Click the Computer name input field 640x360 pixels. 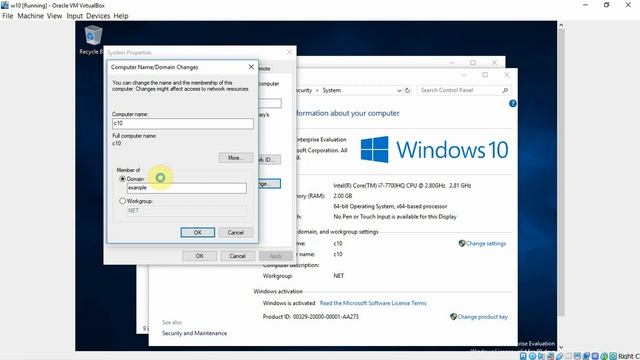click(182, 123)
